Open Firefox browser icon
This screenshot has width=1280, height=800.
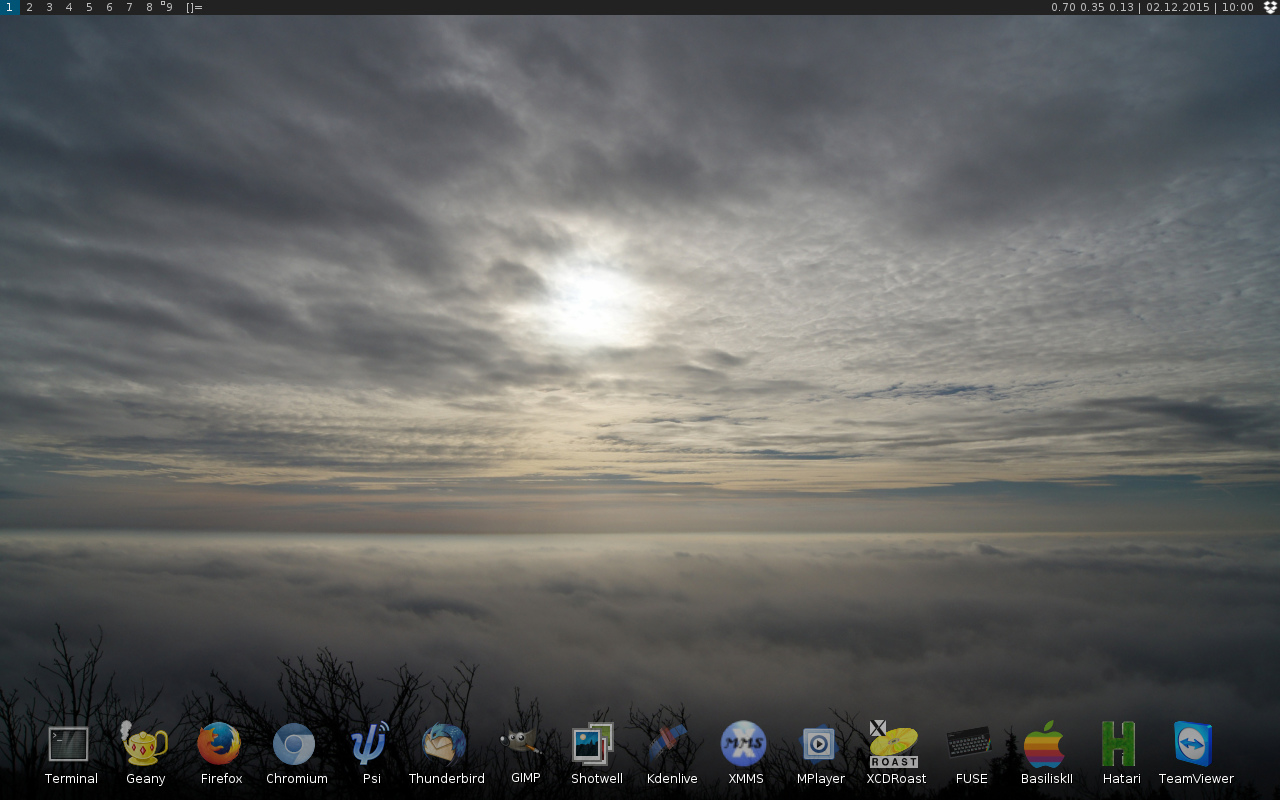[219, 744]
